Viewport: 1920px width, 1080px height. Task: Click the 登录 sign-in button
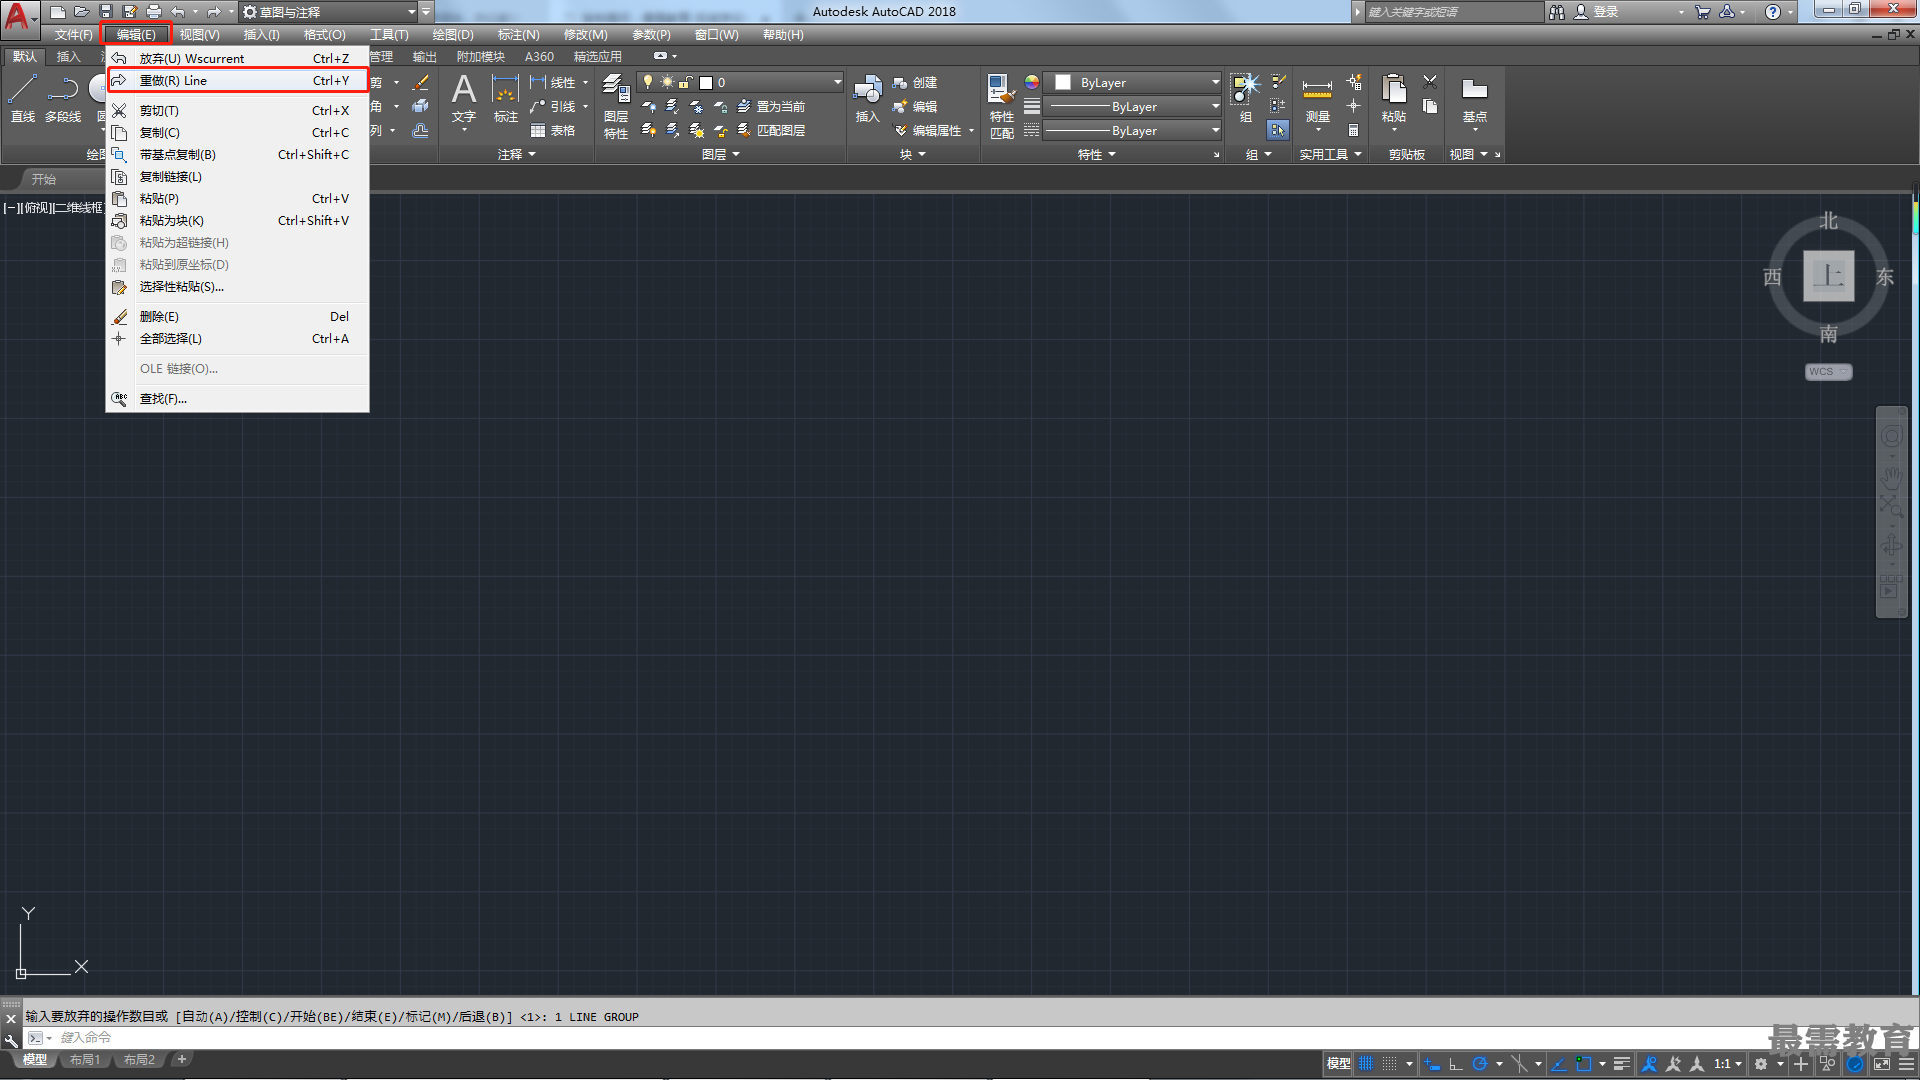pos(1597,12)
